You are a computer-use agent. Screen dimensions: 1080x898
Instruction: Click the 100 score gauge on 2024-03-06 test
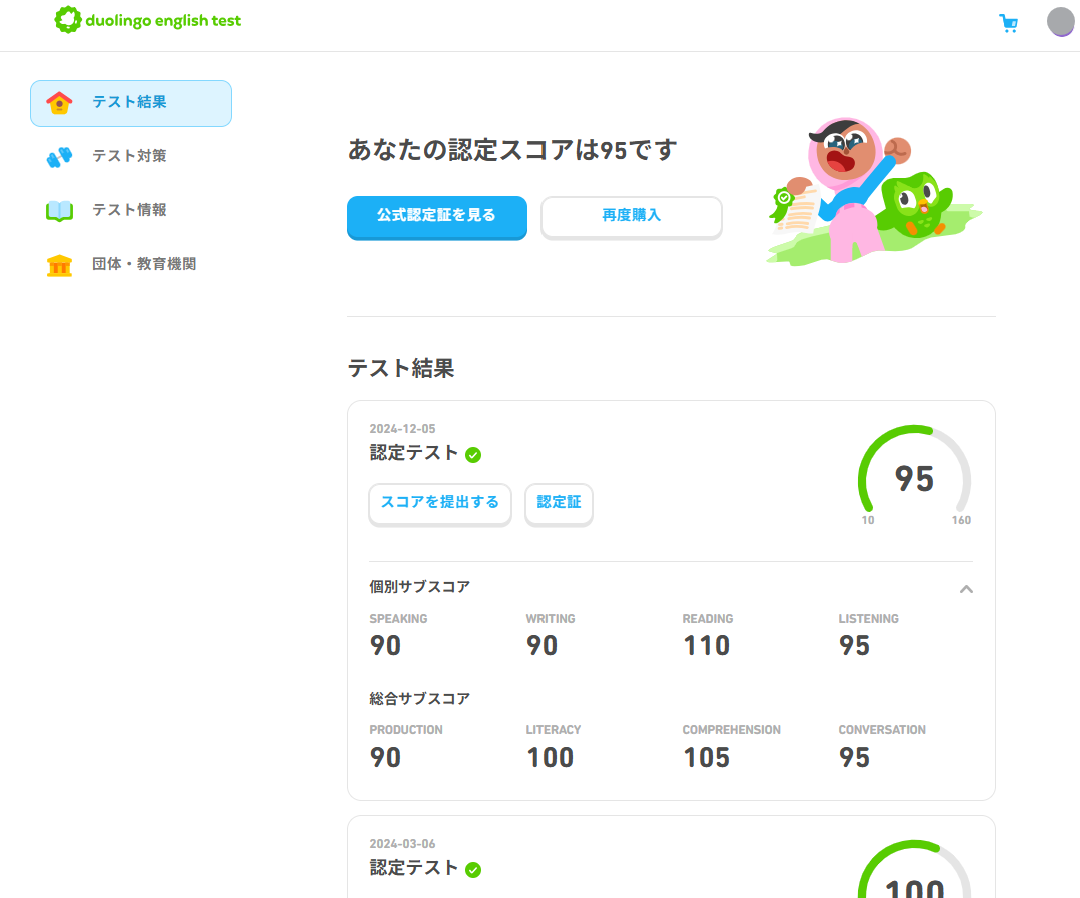[x=915, y=869]
